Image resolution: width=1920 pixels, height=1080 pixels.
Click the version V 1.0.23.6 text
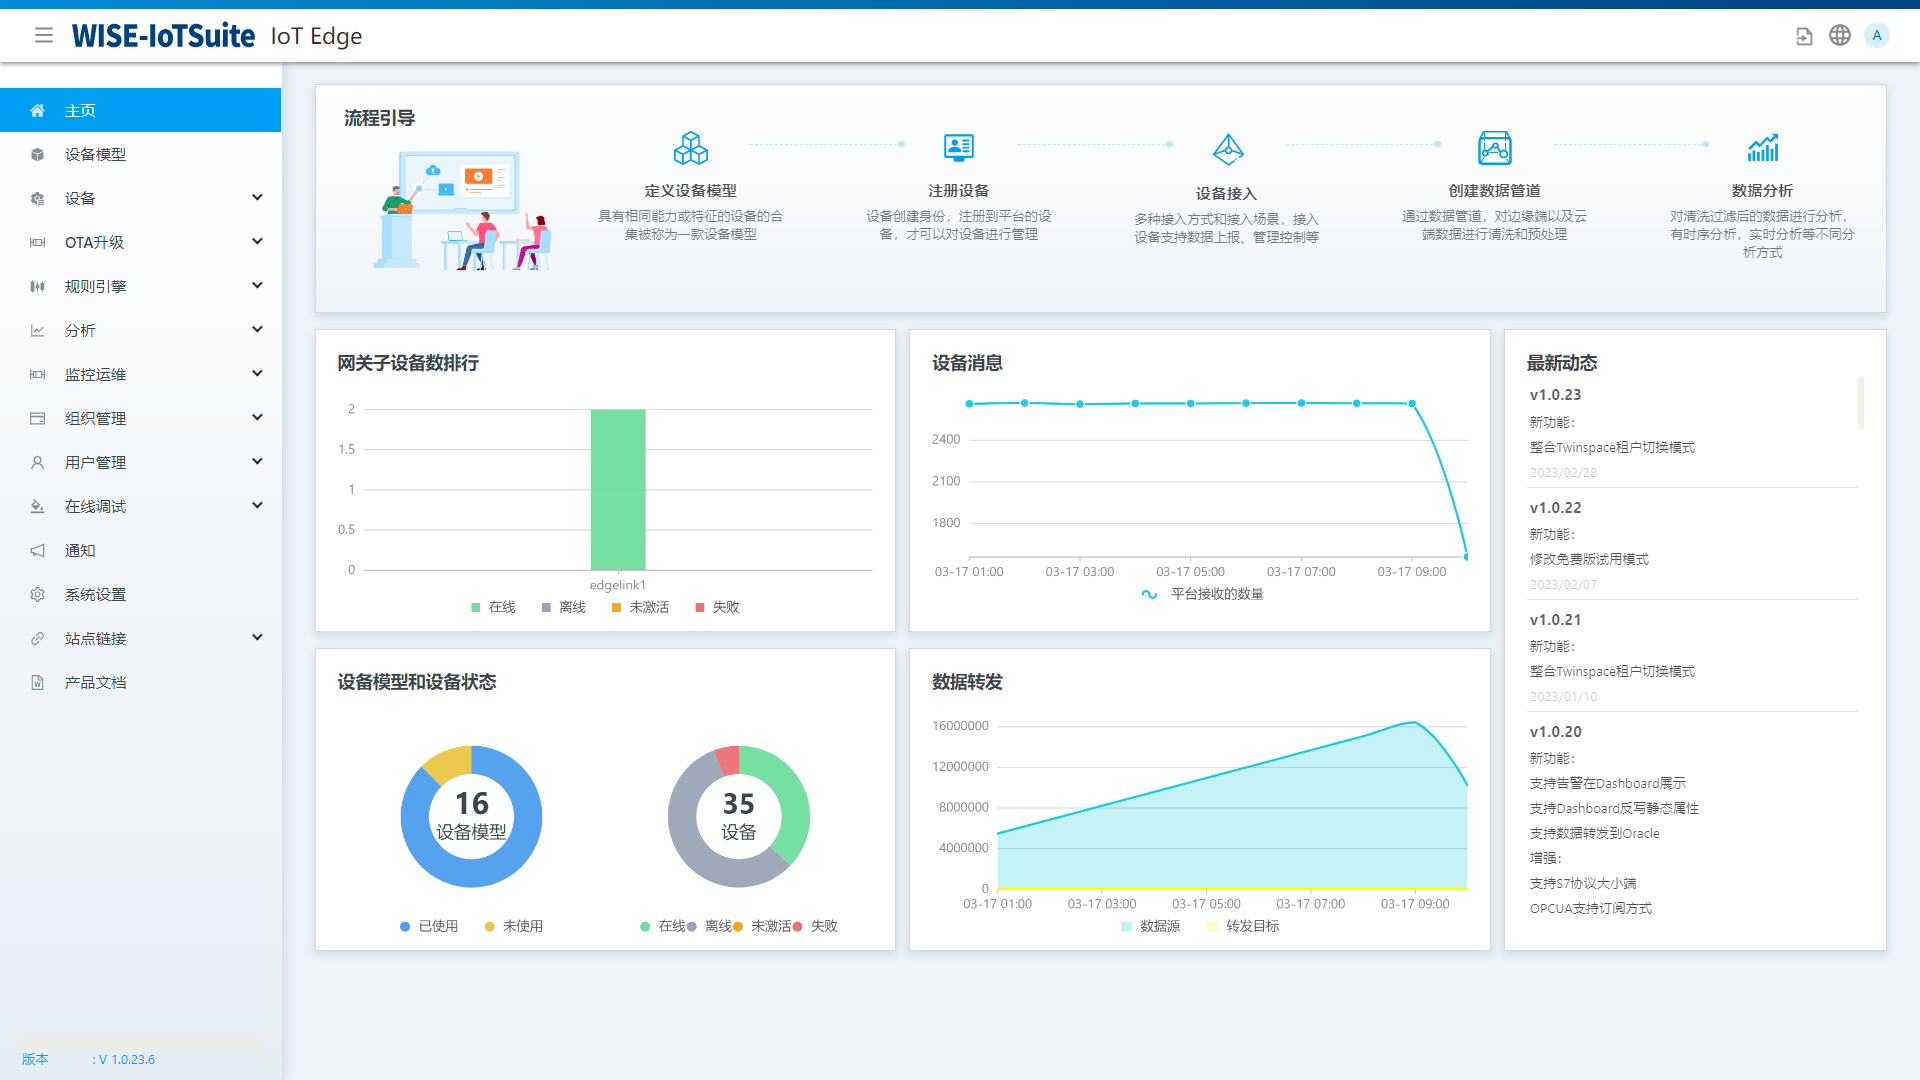point(126,1059)
